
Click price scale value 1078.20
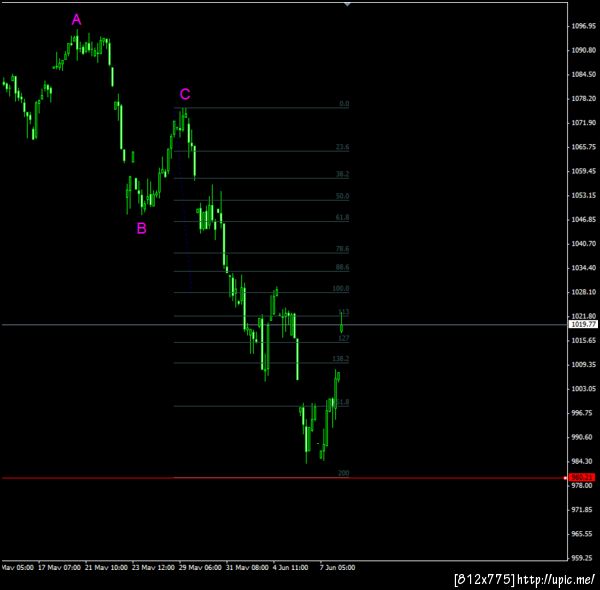[584, 98]
